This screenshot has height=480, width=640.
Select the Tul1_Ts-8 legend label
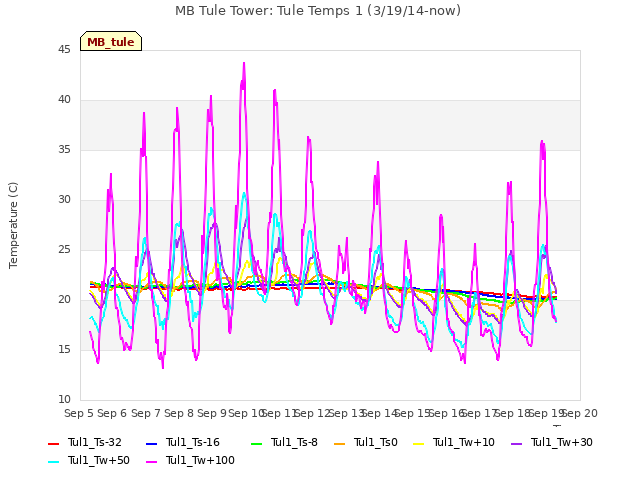pos(294,442)
